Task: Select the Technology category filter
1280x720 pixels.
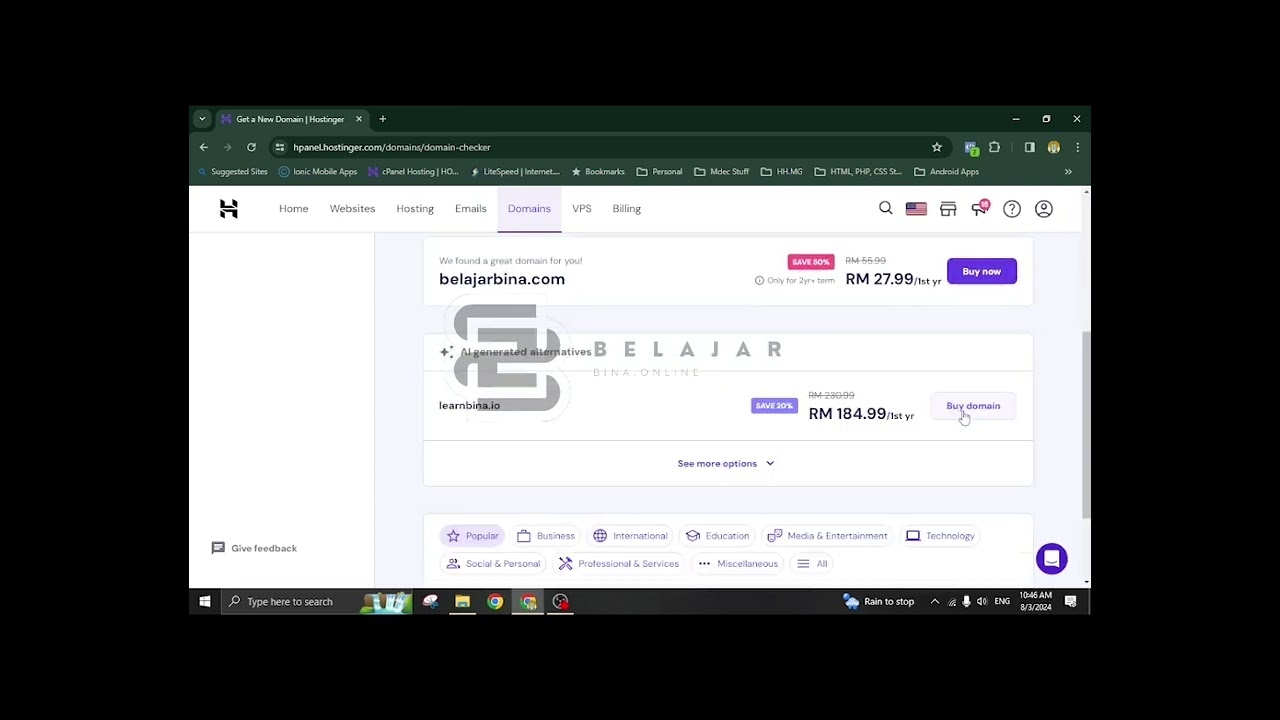Action: tap(940, 536)
